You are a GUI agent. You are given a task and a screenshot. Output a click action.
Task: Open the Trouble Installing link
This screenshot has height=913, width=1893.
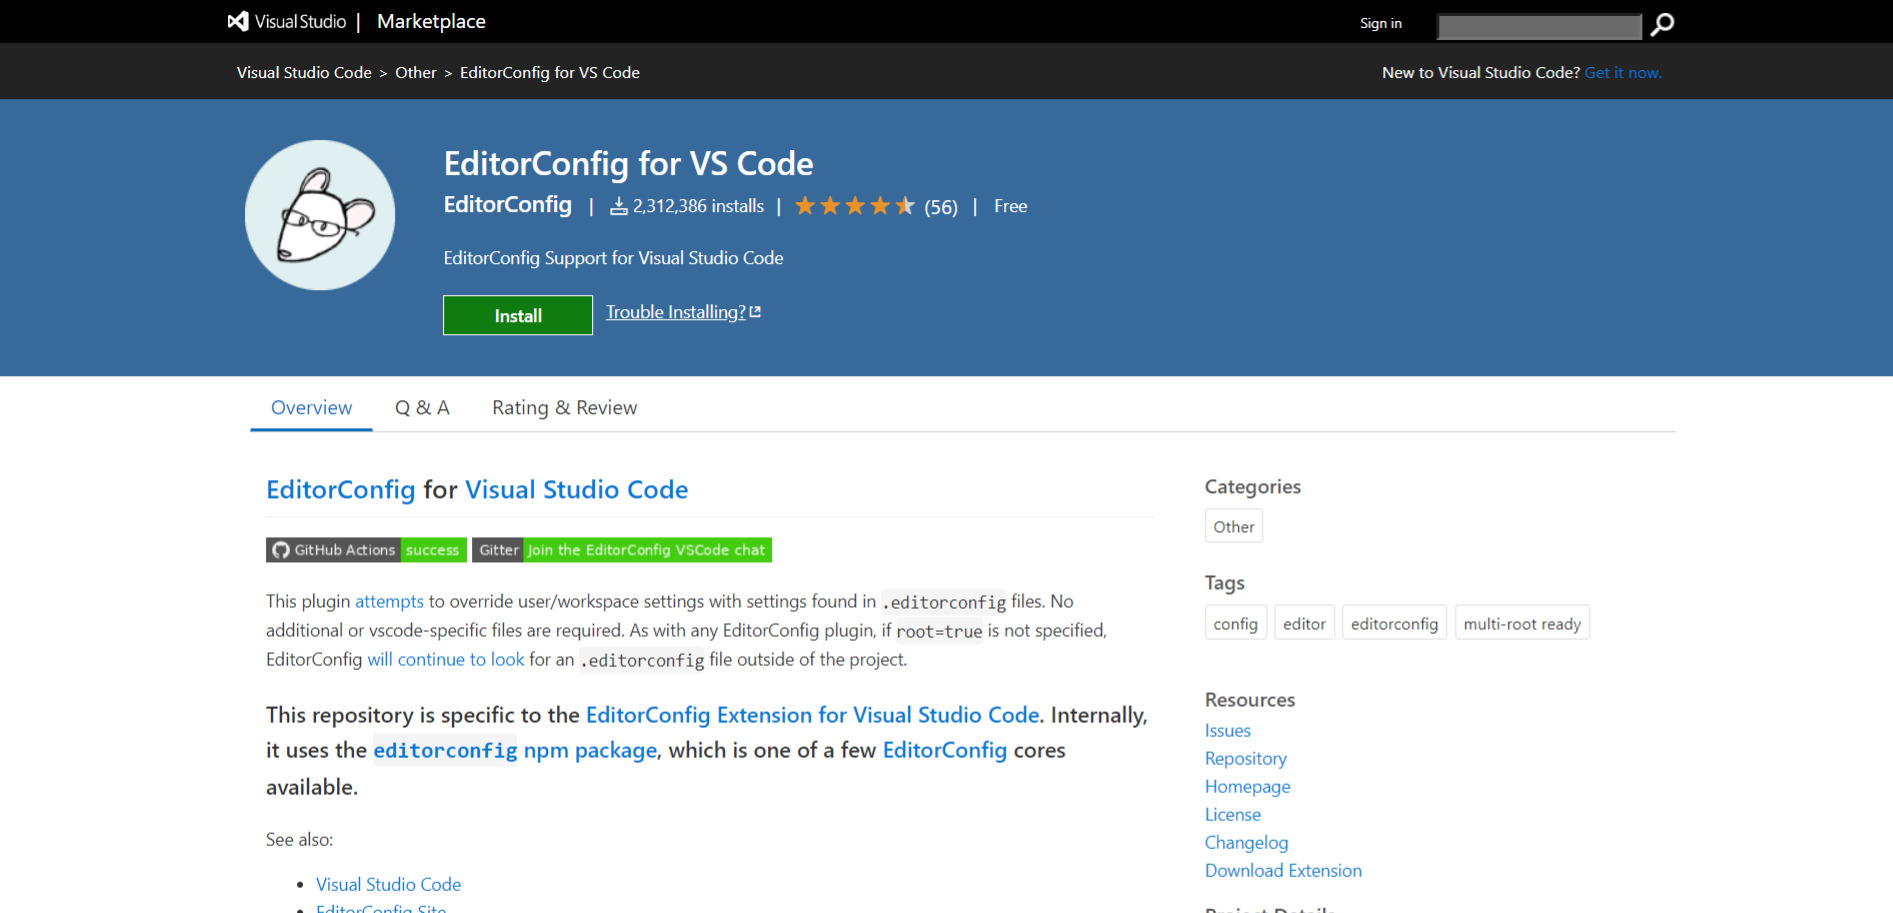(683, 312)
